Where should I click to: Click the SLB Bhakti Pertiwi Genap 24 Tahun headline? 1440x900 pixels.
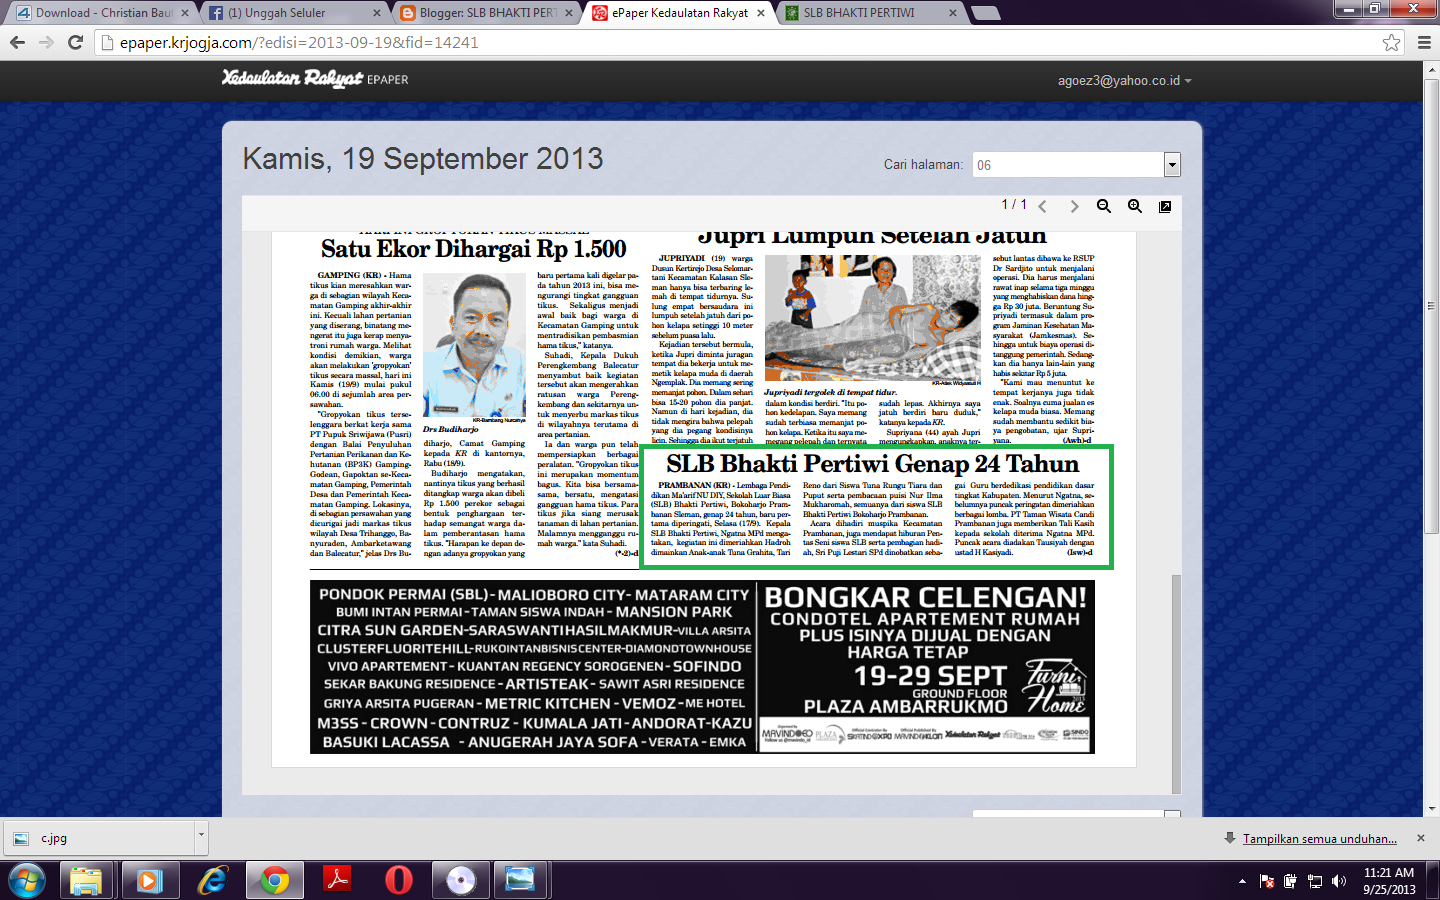(873, 464)
